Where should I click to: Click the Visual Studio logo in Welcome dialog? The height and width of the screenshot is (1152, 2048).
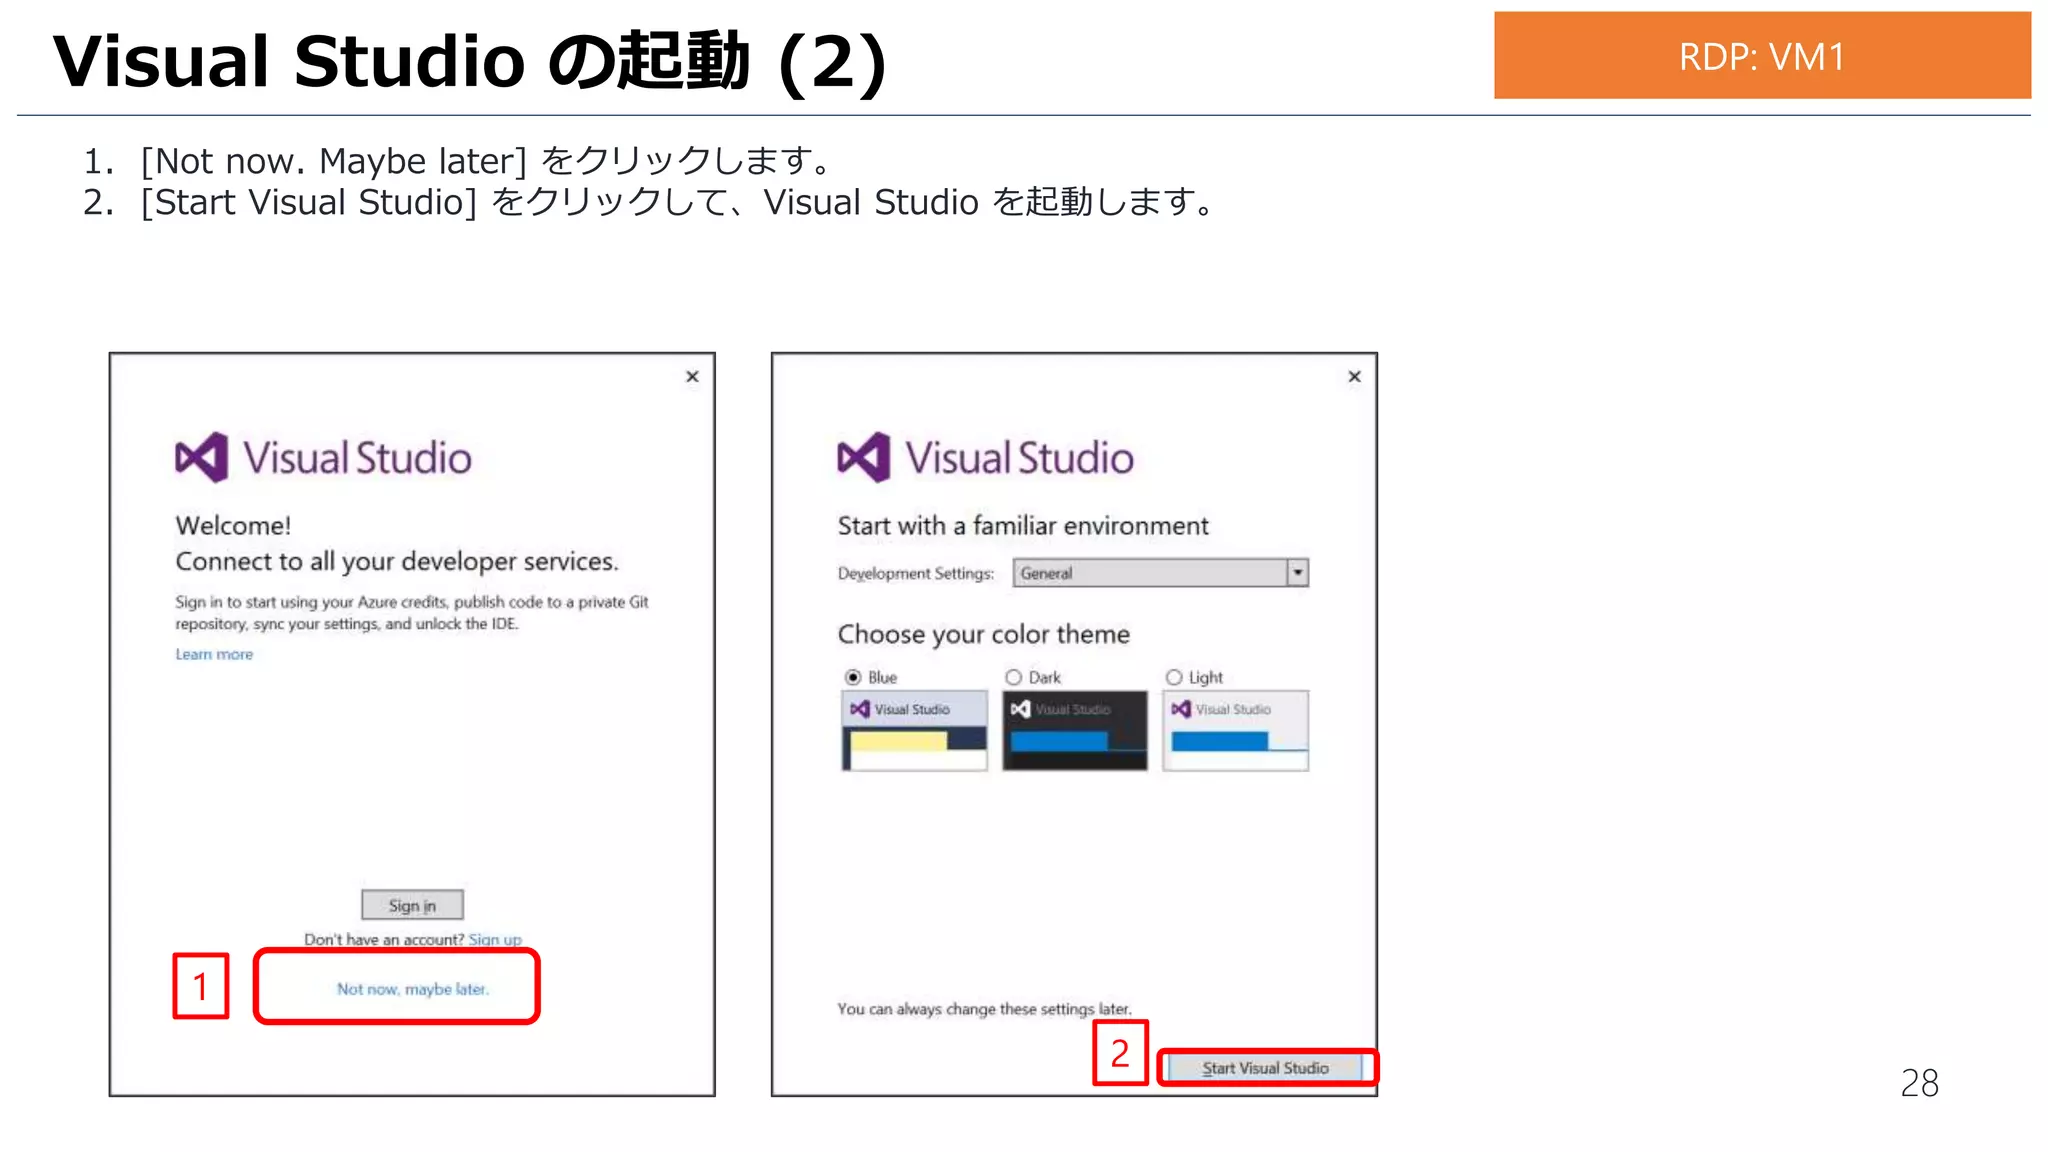pyautogui.click(x=323, y=458)
